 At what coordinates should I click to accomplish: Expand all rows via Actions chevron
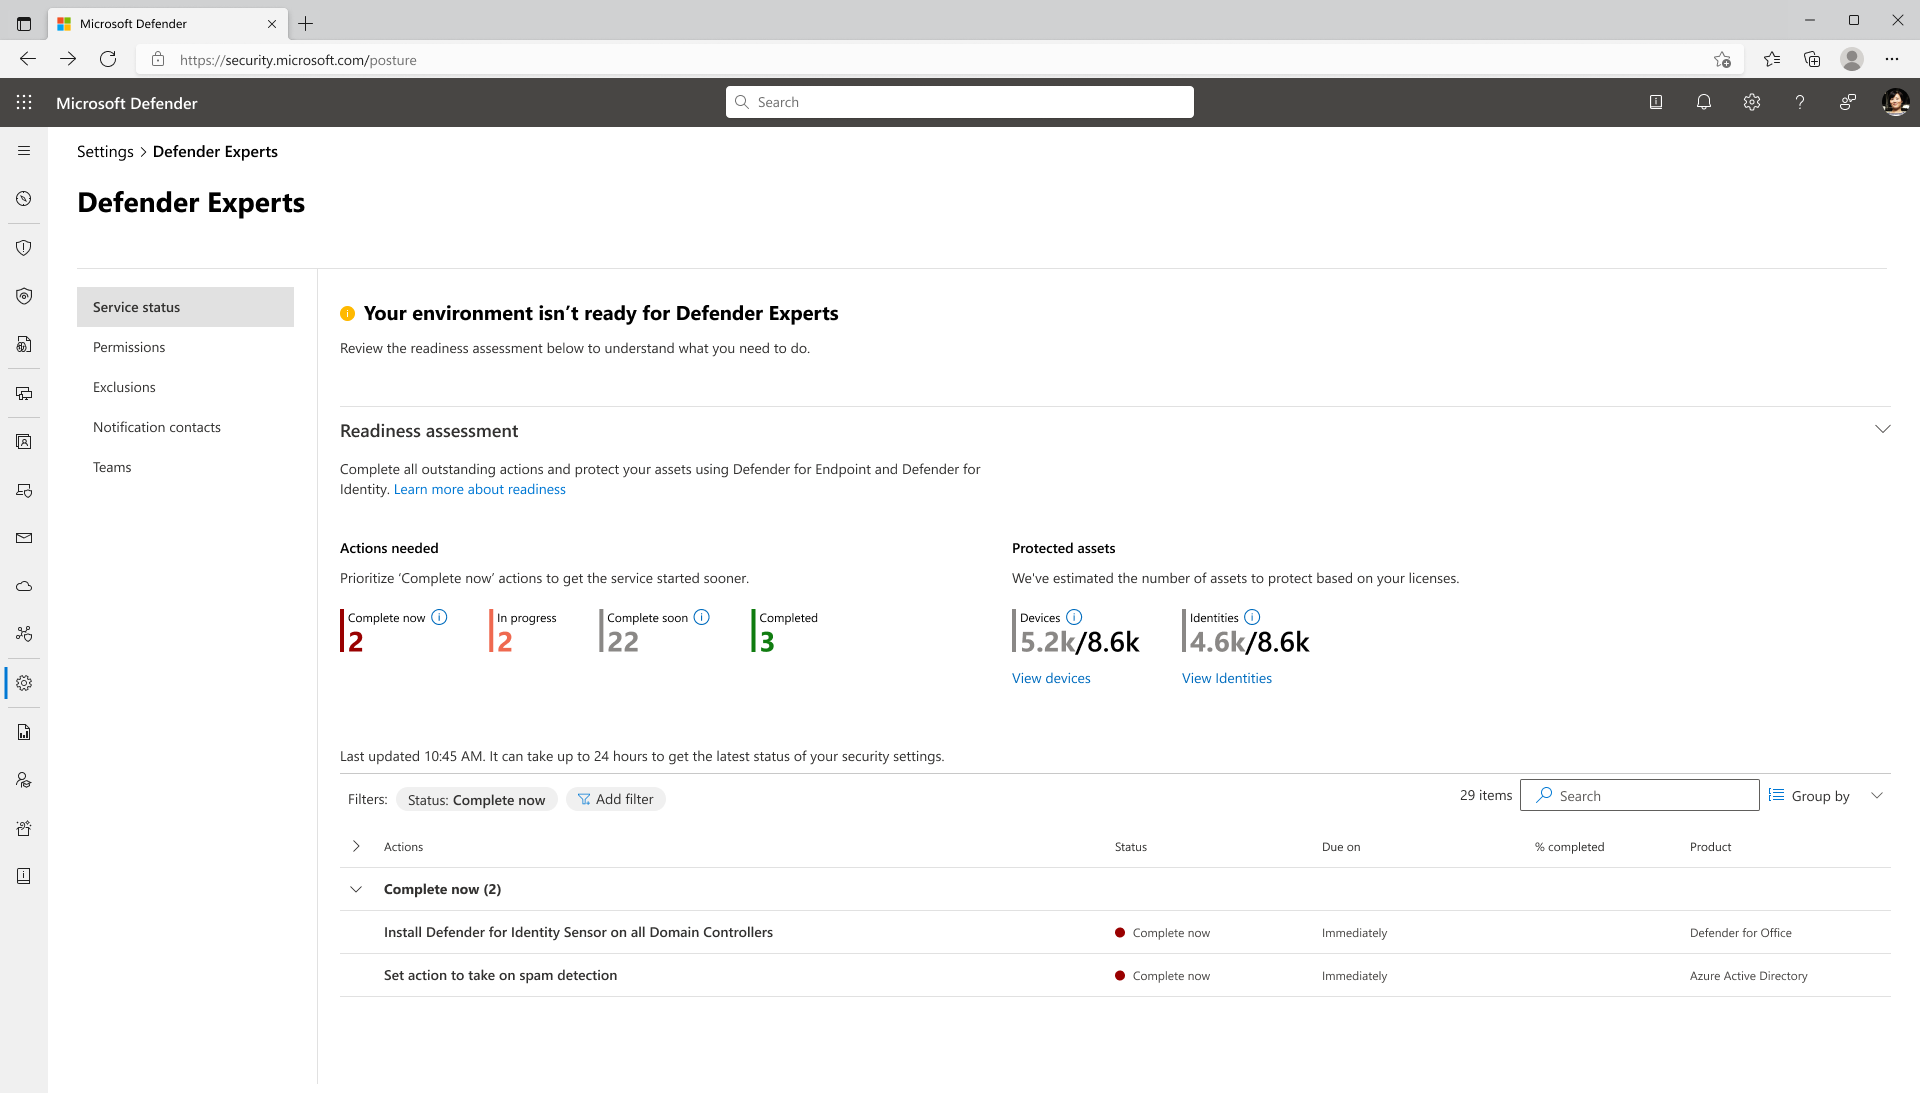click(x=356, y=846)
